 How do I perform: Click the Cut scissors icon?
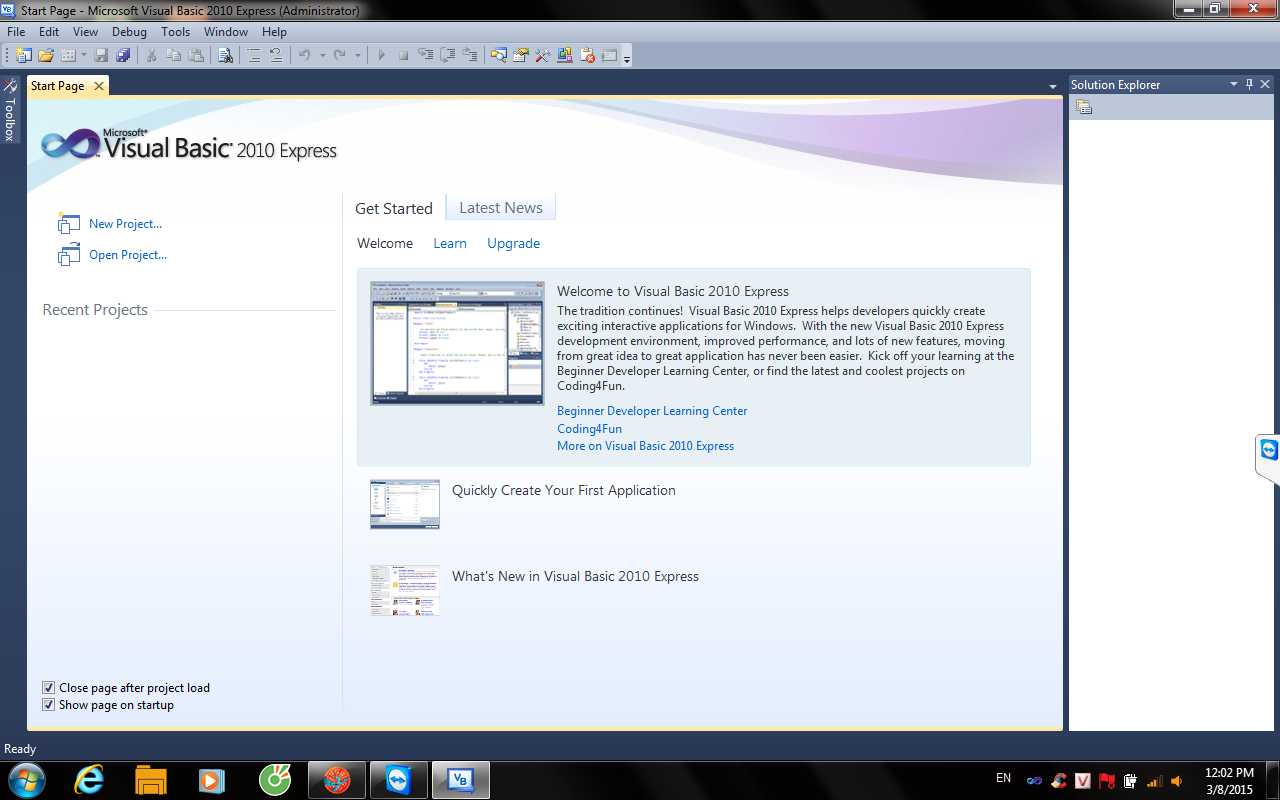pos(152,55)
